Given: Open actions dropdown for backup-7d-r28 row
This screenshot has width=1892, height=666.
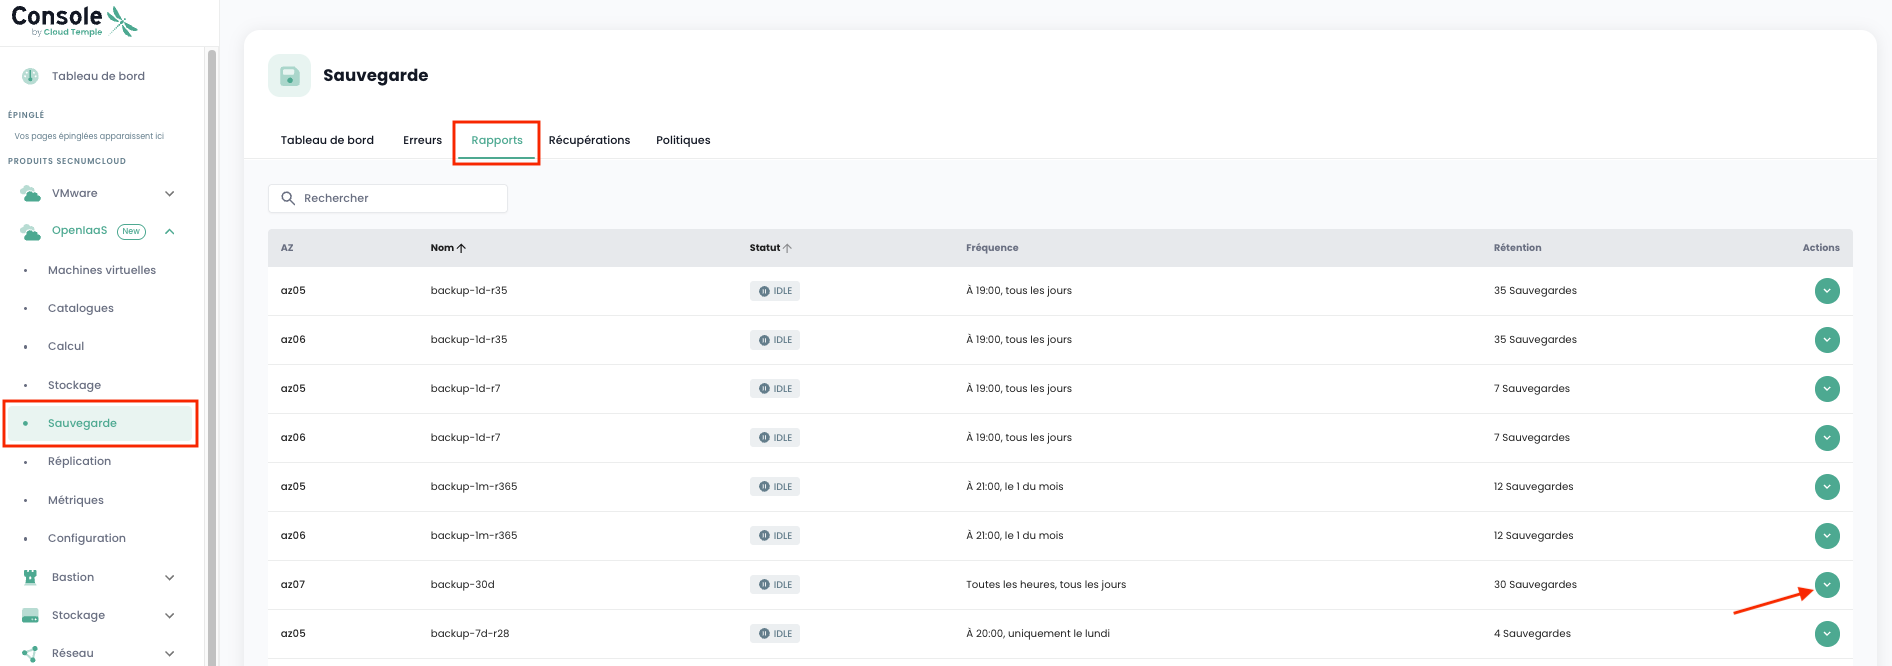Looking at the screenshot, I should coord(1827,634).
